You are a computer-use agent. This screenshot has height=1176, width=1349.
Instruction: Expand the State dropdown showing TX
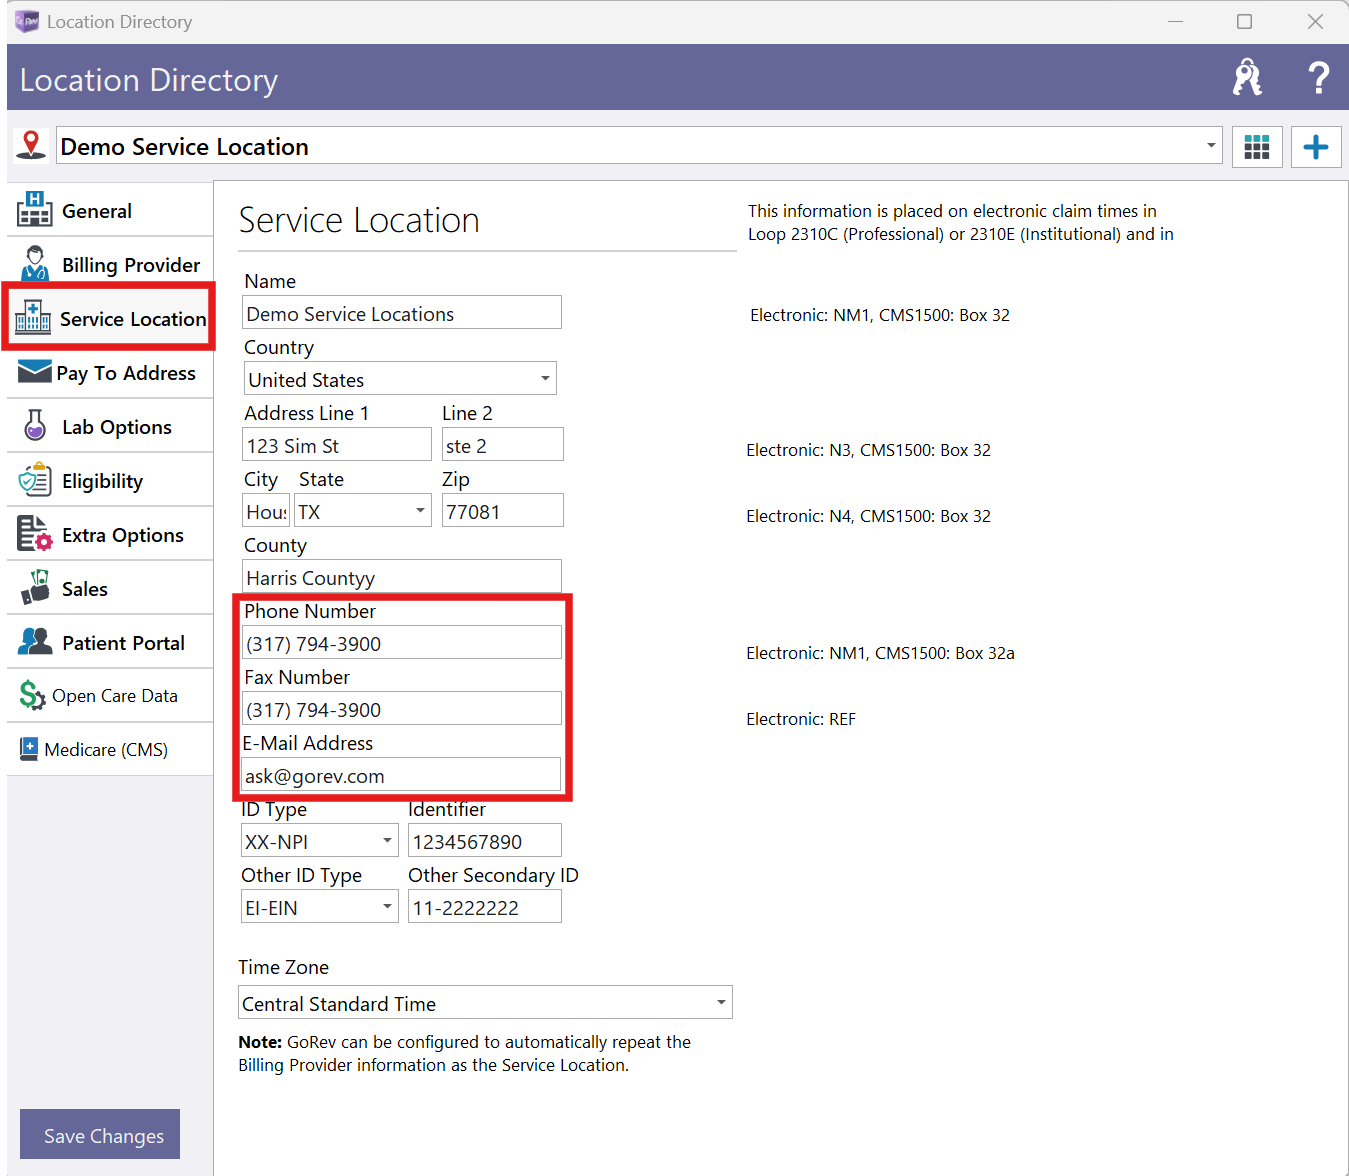point(420,511)
